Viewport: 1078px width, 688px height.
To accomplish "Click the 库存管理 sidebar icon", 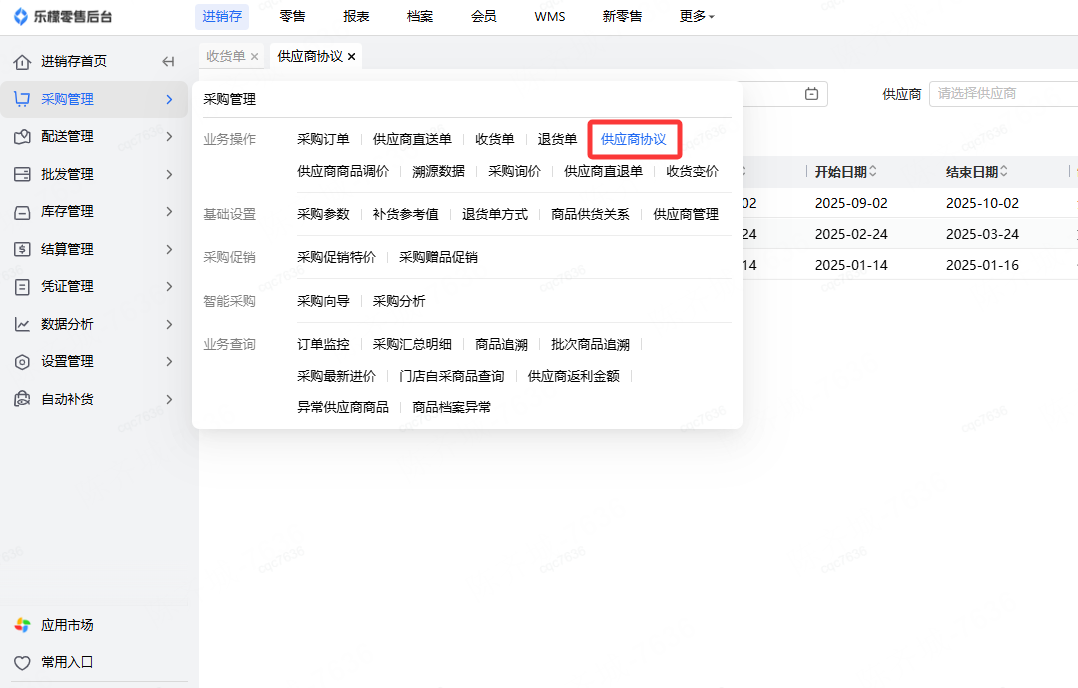I will click(x=22, y=212).
